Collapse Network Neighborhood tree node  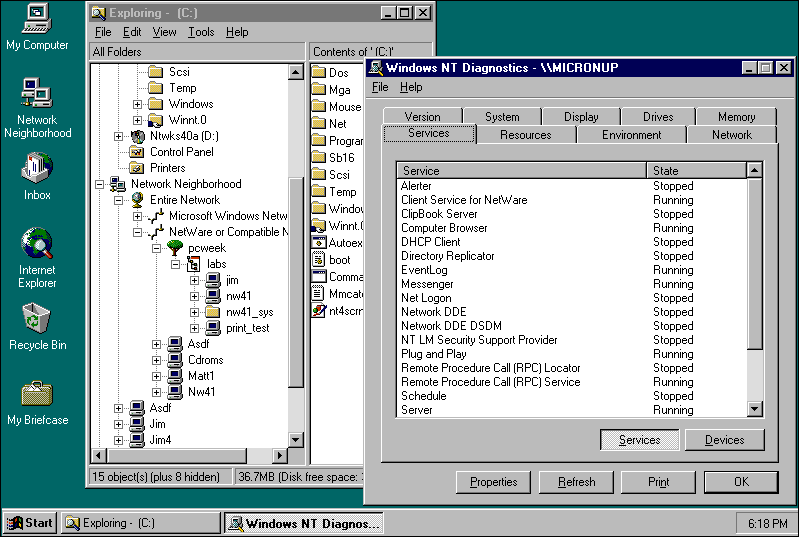[99, 184]
